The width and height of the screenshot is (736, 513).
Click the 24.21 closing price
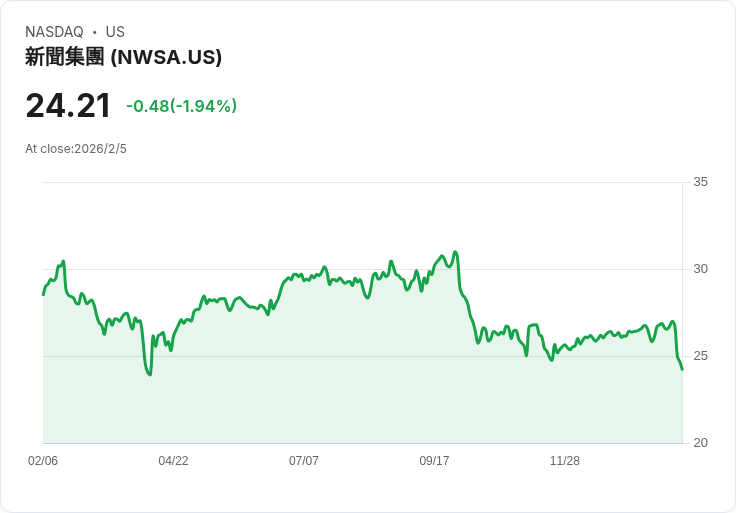(68, 106)
